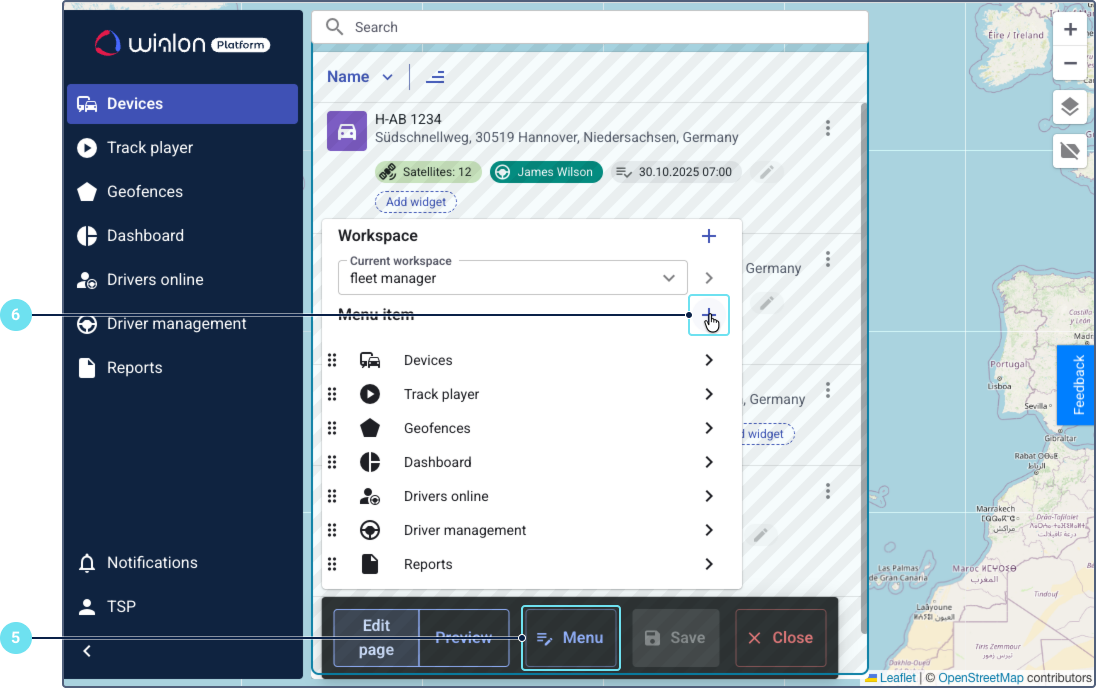The image size is (1096, 688).
Task: Open H-AB 1234 three-dot options menu
Action: [x=827, y=128]
